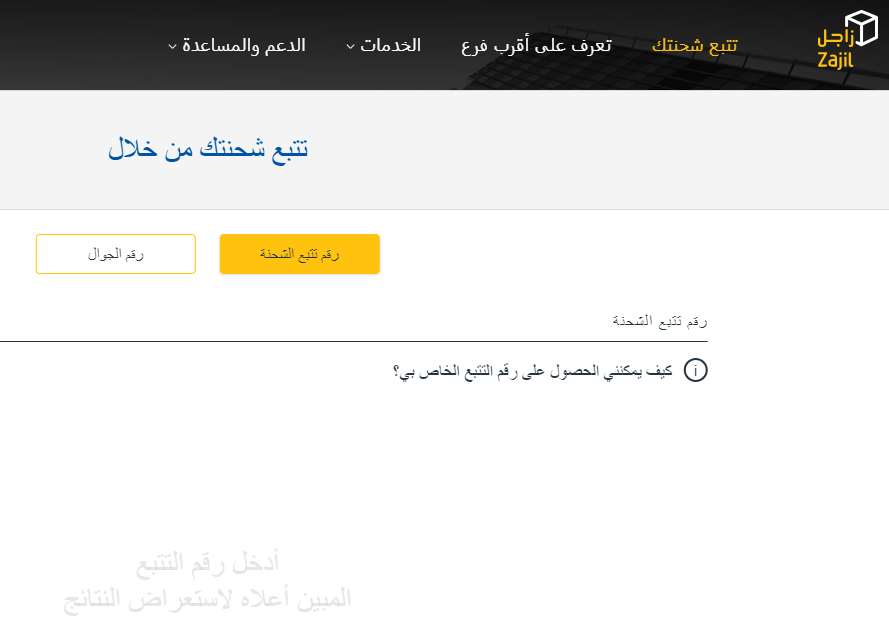Click the المبين أعلاه لاستعراض النتائج text
Screen dimensions: 889x635
pyautogui.click(x=208, y=598)
